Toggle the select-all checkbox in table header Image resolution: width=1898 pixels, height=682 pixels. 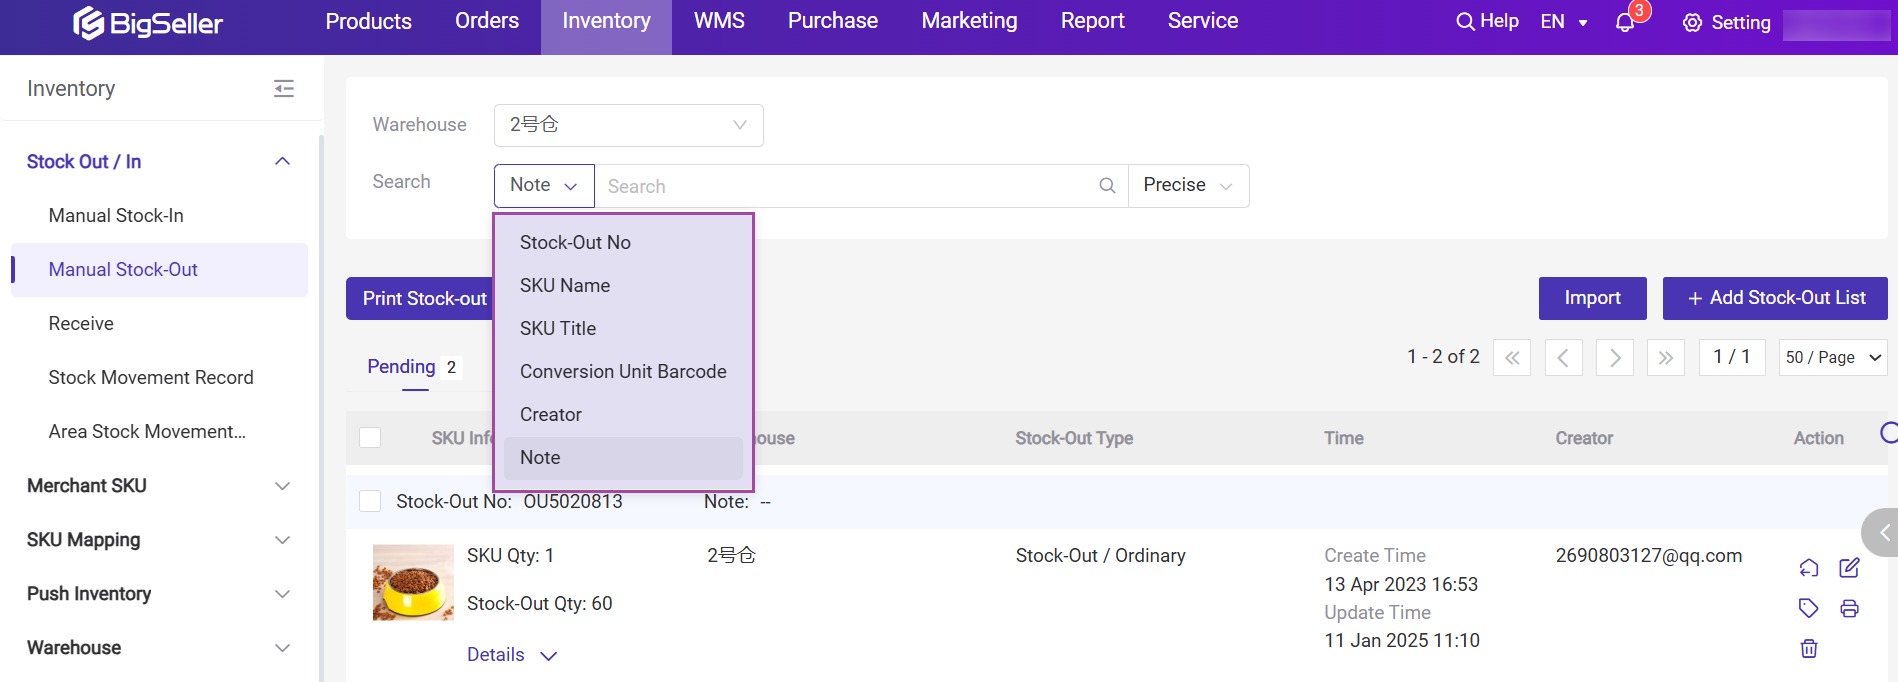click(x=370, y=438)
